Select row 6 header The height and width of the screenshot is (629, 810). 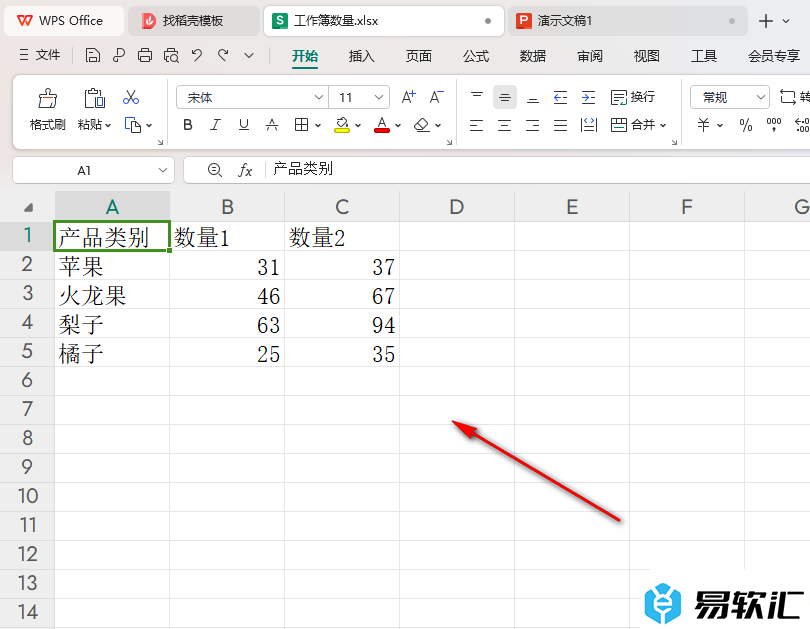pos(27,381)
